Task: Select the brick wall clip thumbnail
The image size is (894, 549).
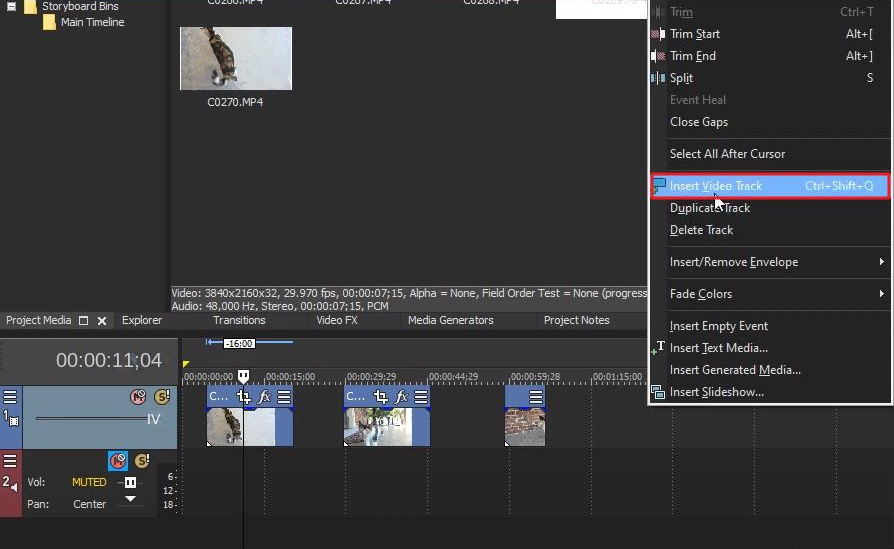Action: (525, 426)
